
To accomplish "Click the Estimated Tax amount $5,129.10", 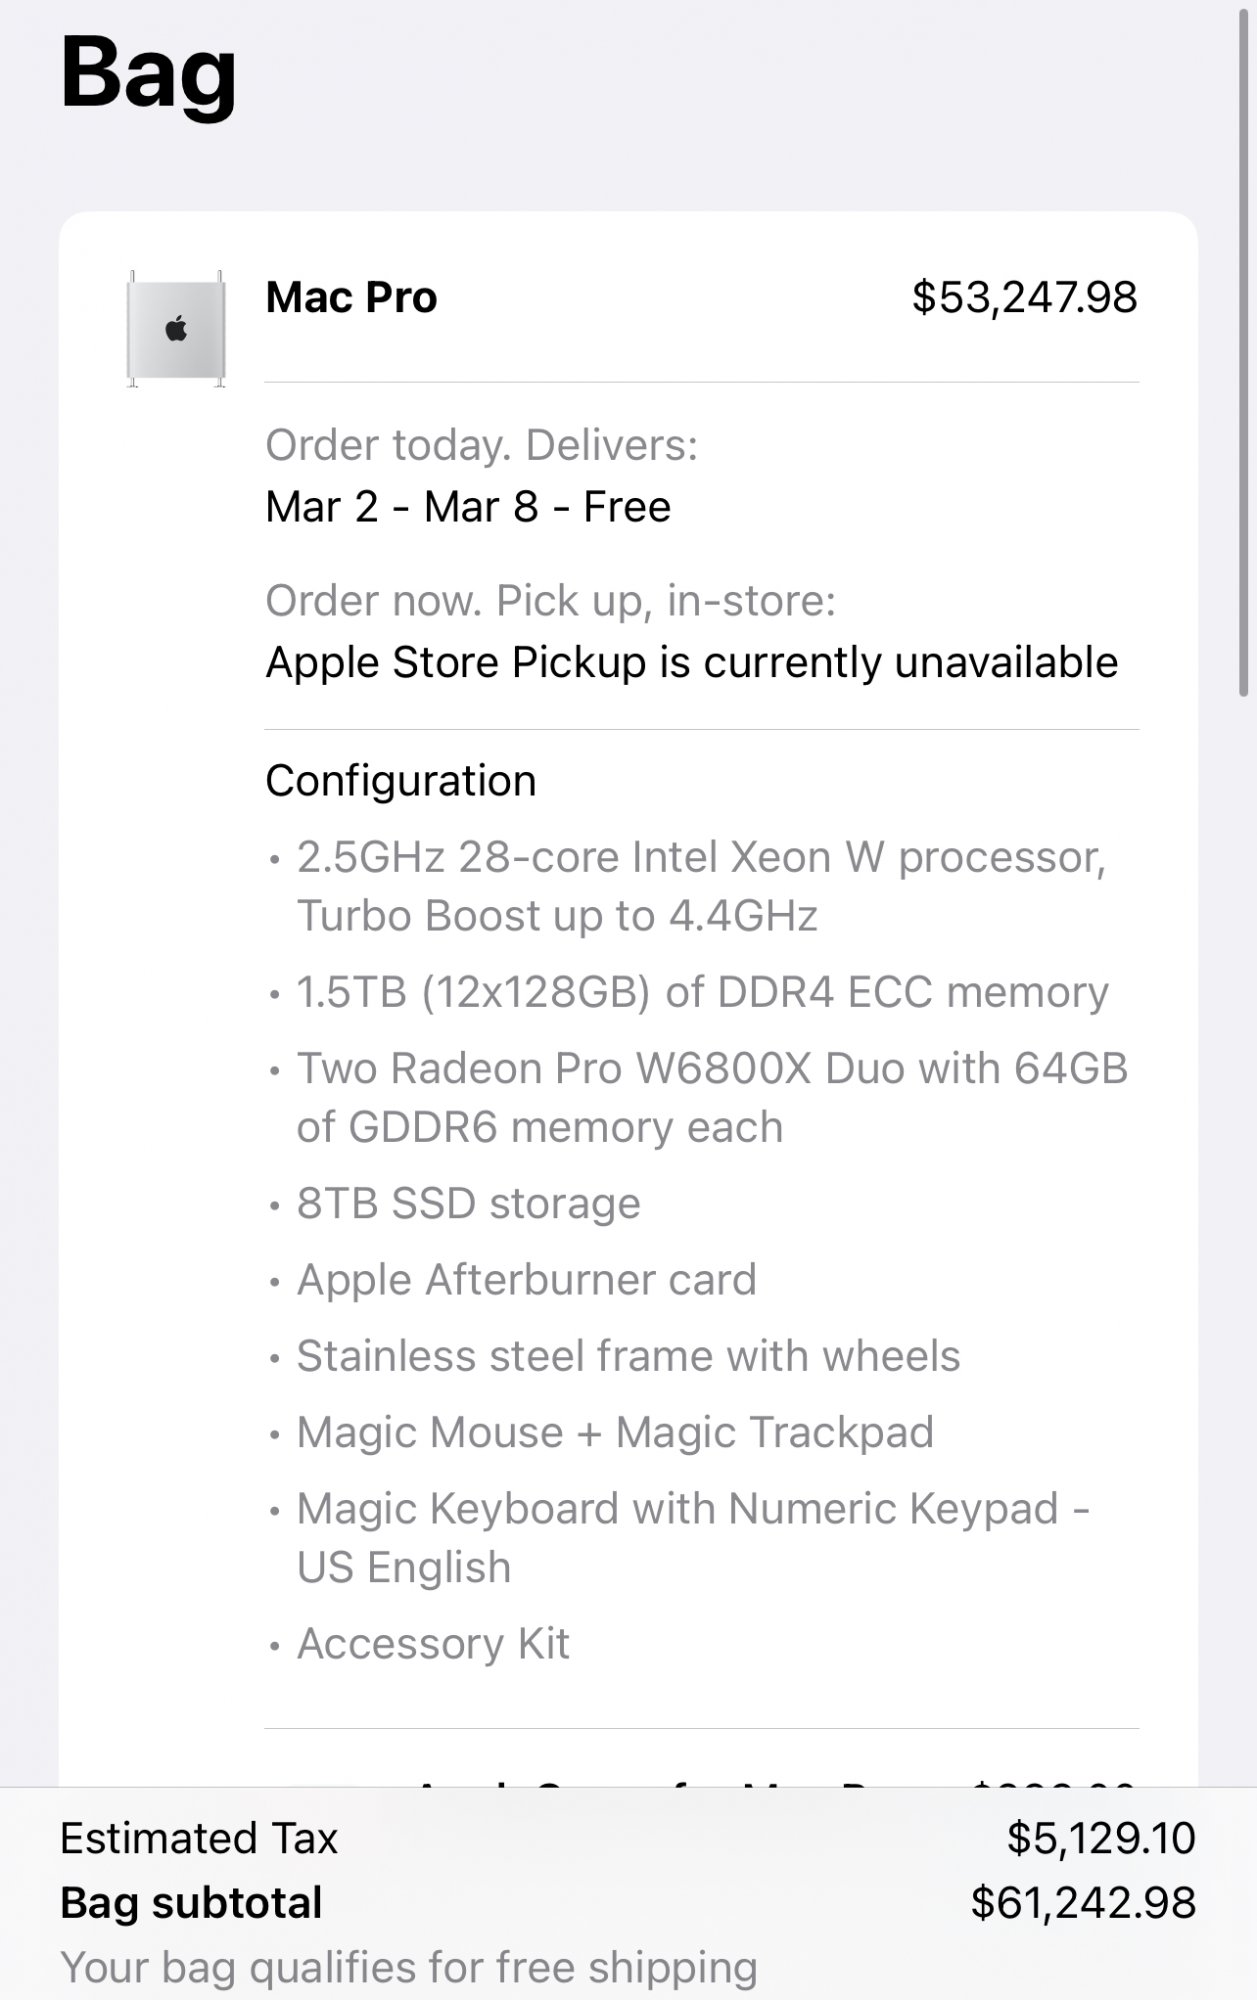I will (1100, 1838).
